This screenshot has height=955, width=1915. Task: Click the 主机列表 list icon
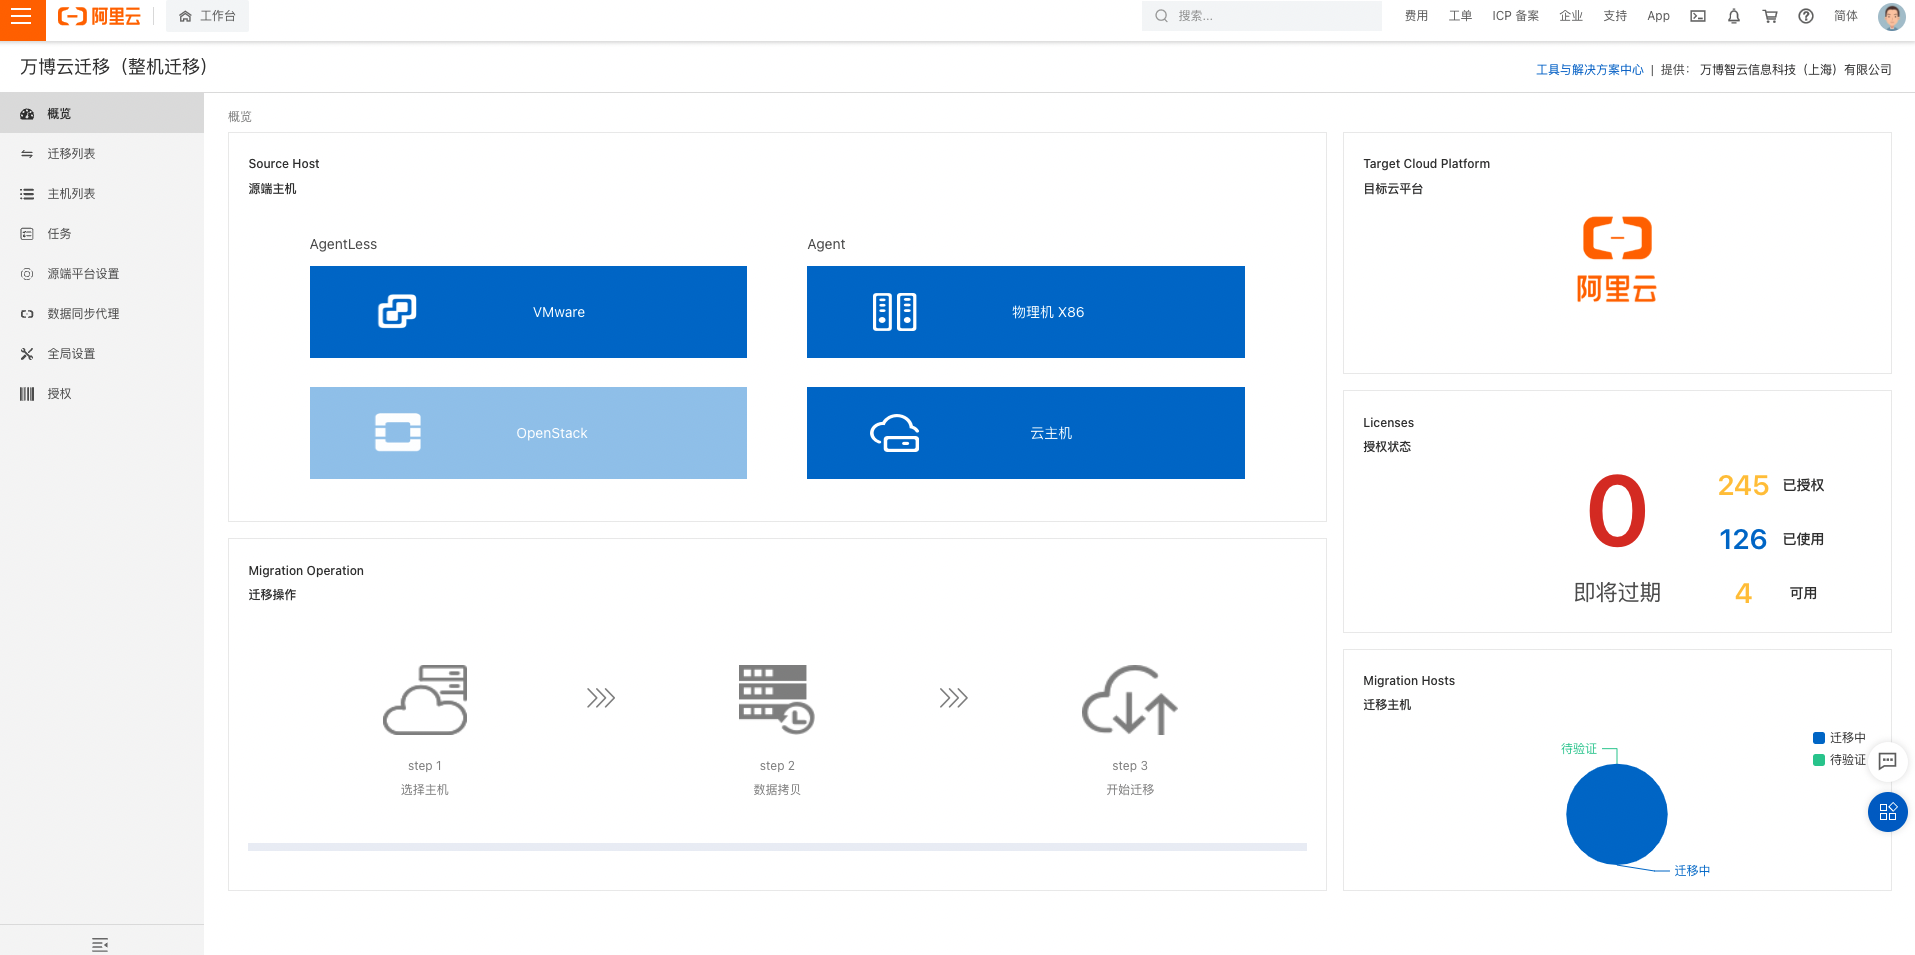27,194
